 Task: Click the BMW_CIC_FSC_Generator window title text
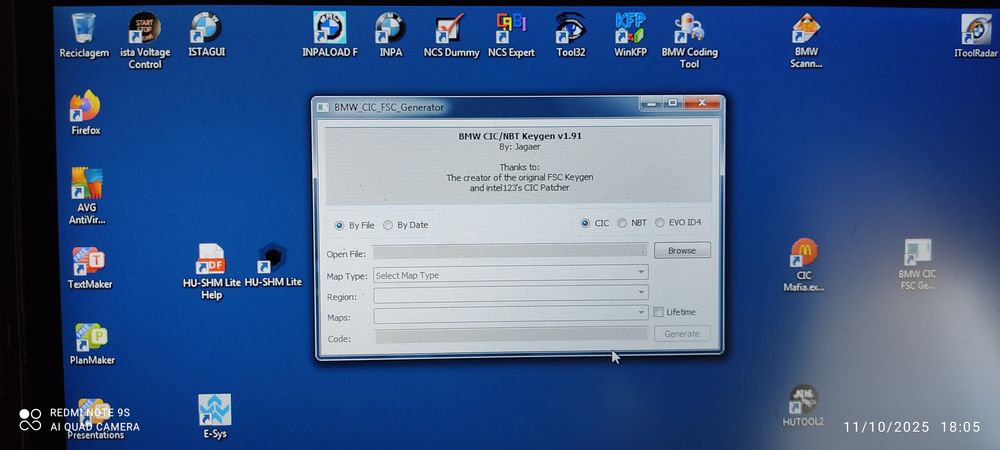click(388, 107)
